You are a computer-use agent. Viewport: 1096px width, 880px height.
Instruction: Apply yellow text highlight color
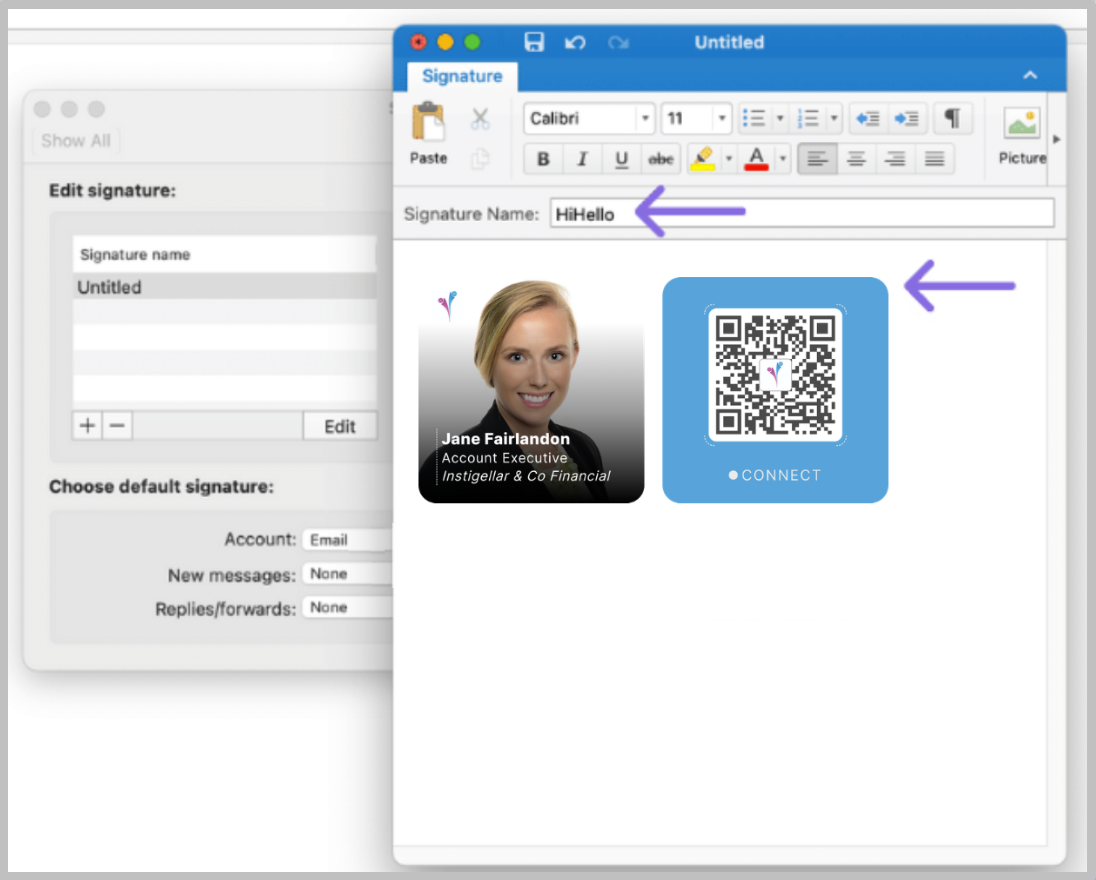[x=703, y=159]
